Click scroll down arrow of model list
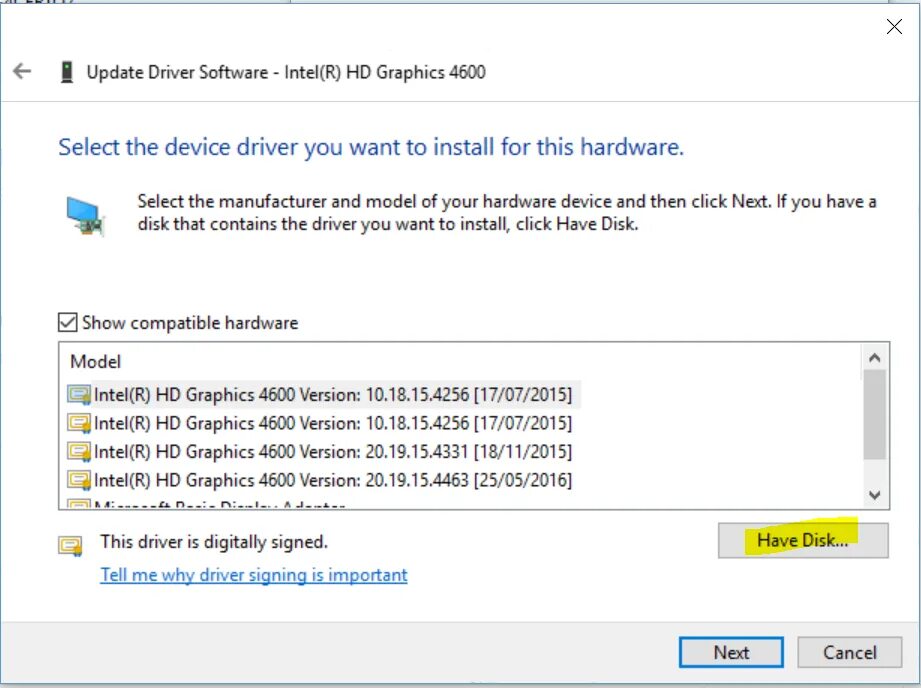This screenshot has height=688, width=921. tap(874, 495)
